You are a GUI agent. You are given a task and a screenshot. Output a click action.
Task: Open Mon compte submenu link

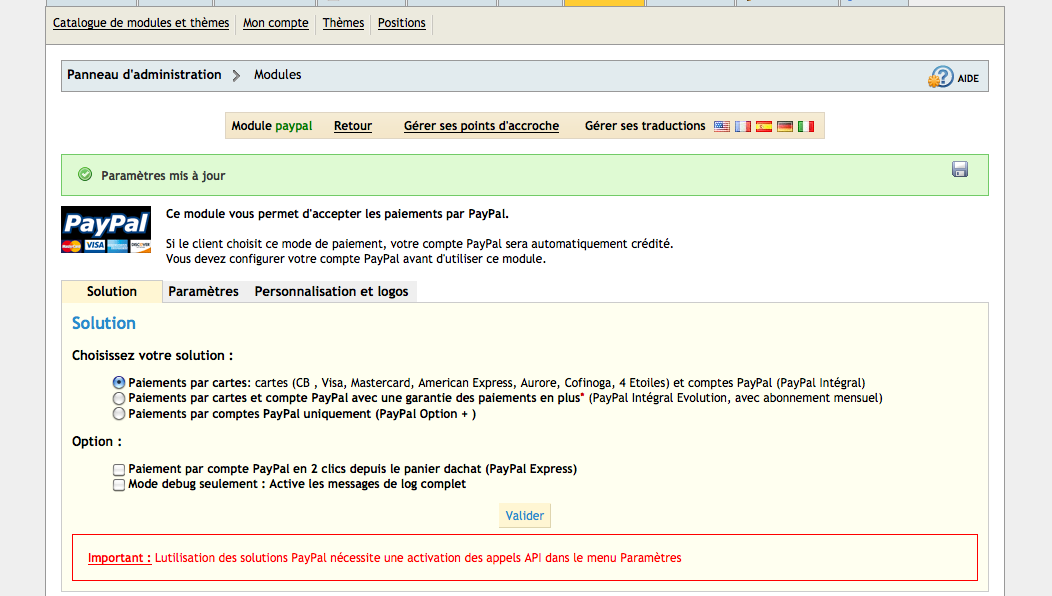276,23
